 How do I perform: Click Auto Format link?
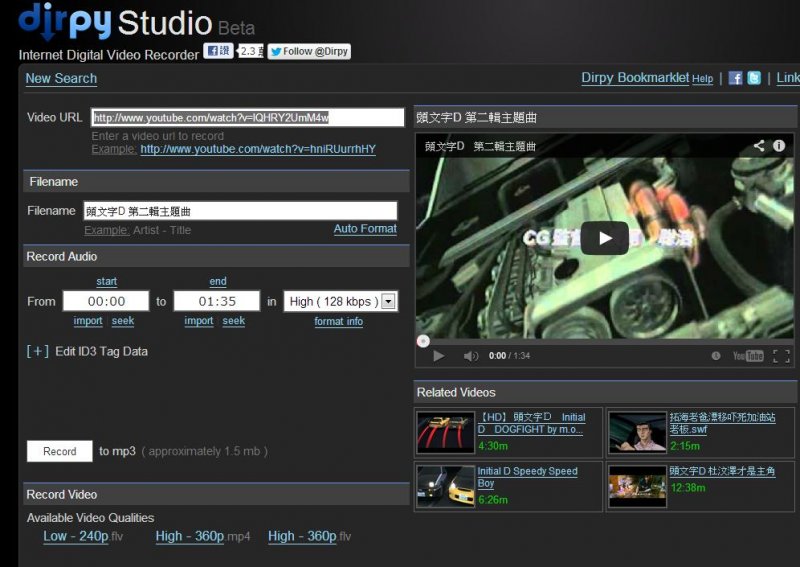coord(365,229)
